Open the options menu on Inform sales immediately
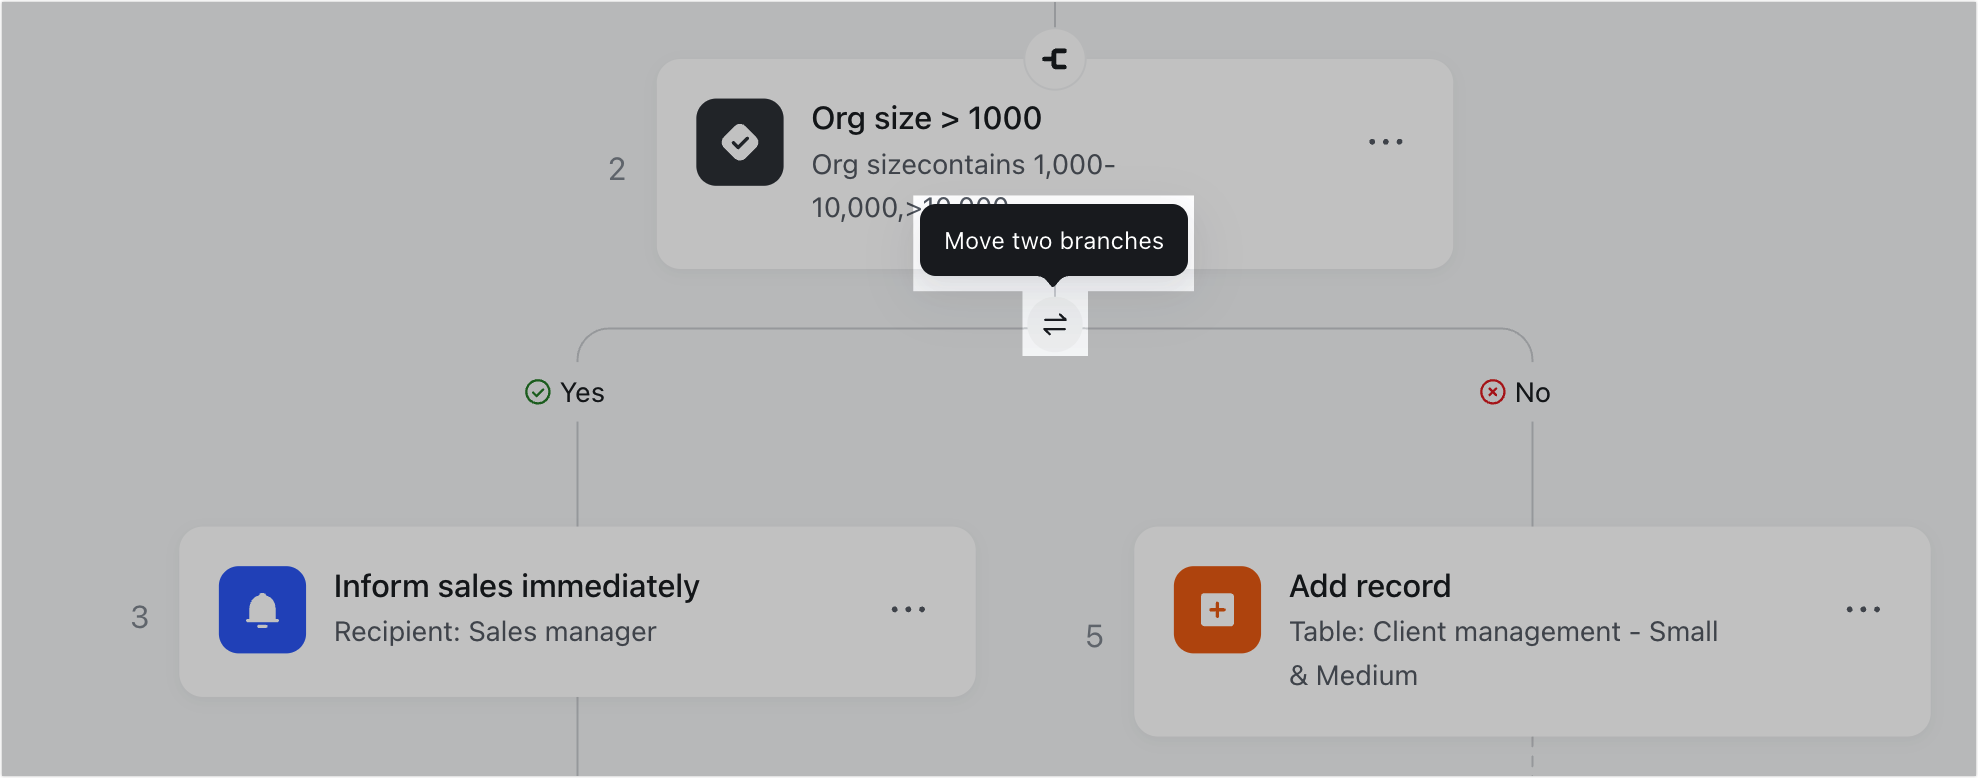Viewport: 1978px width, 778px height. 908,609
